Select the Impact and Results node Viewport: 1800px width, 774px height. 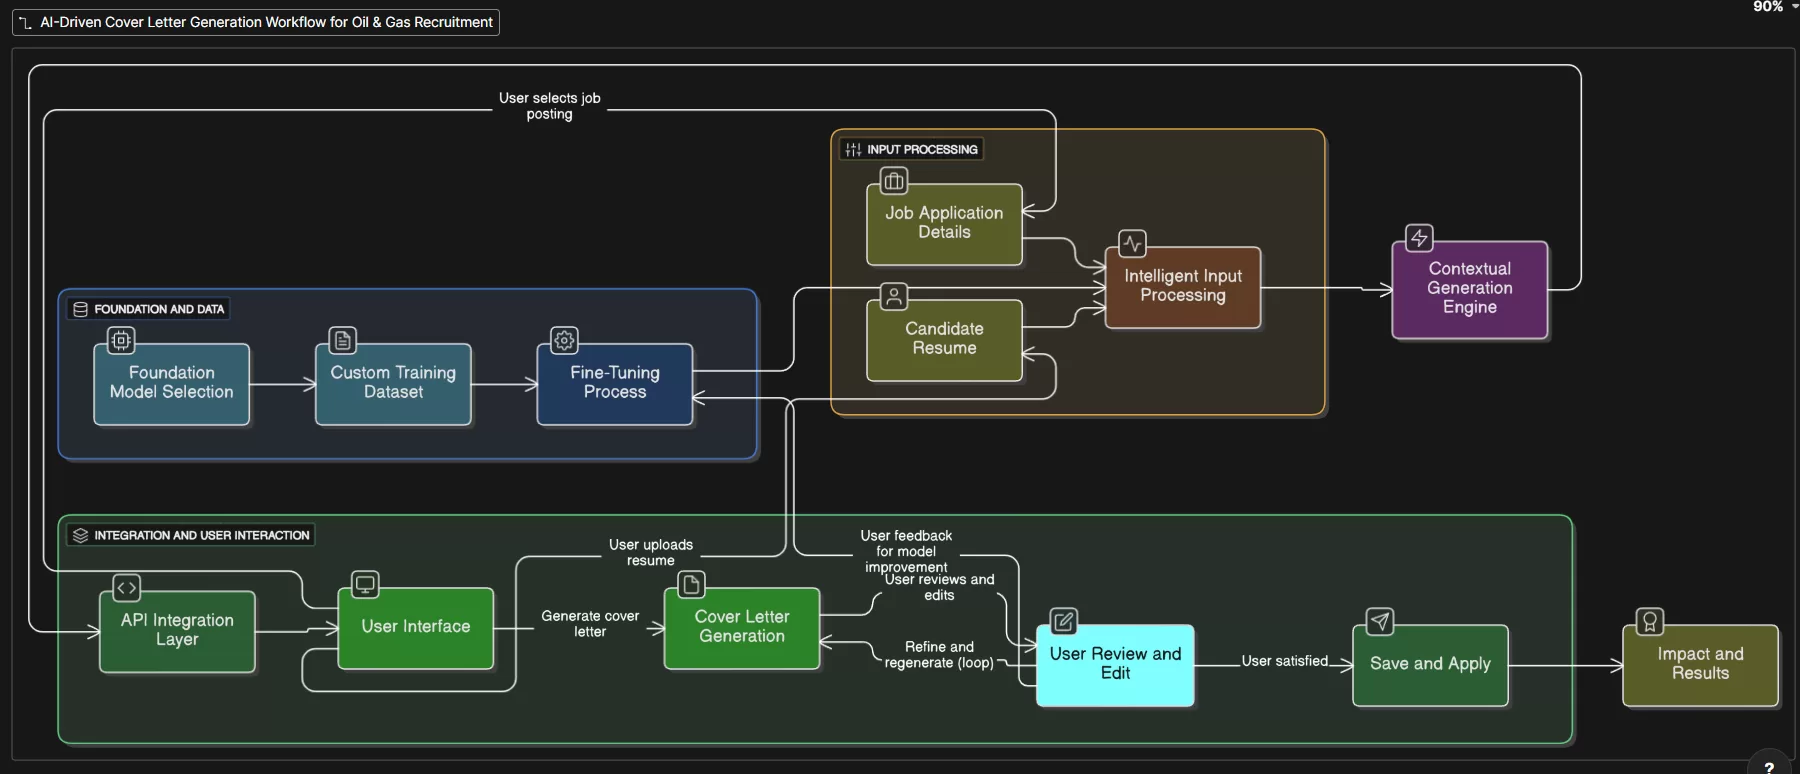coord(1700,665)
